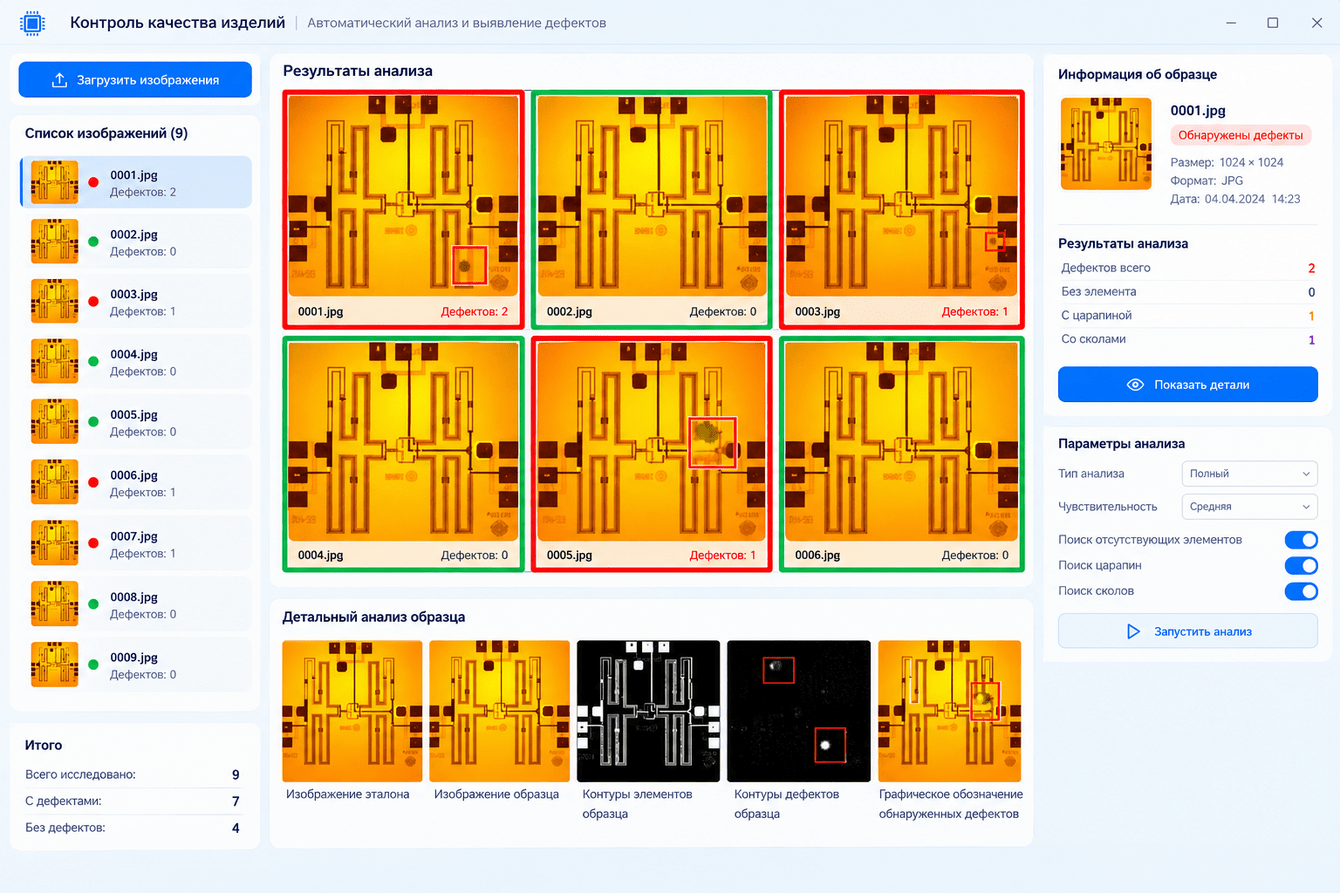Click the red status dot for 0001.jpg
The height and width of the screenshot is (893, 1340).
pyautogui.click(x=94, y=182)
